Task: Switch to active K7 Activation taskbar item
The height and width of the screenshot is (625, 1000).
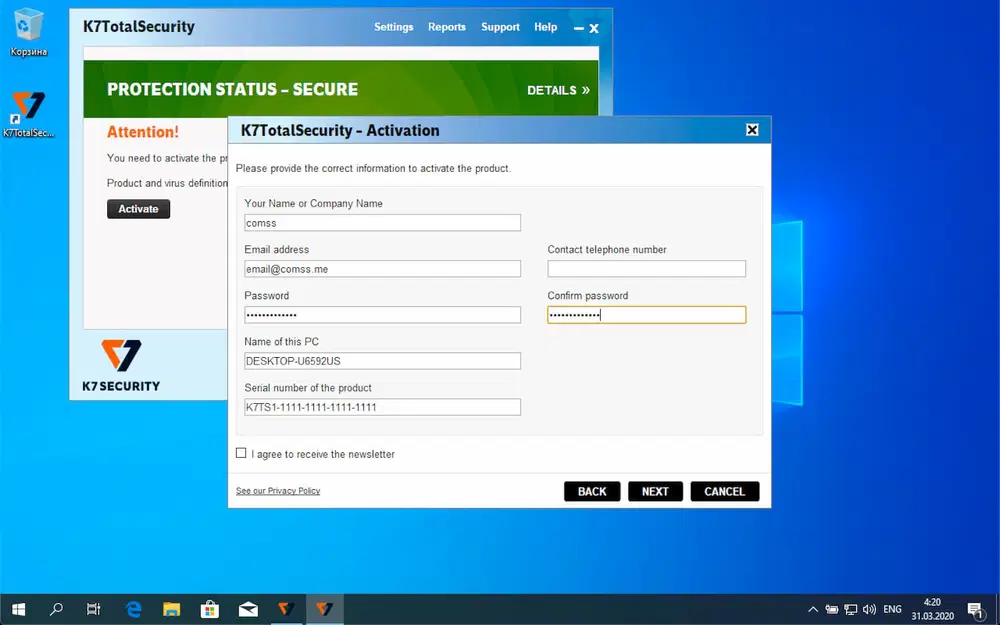Action: click(x=325, y=609)
